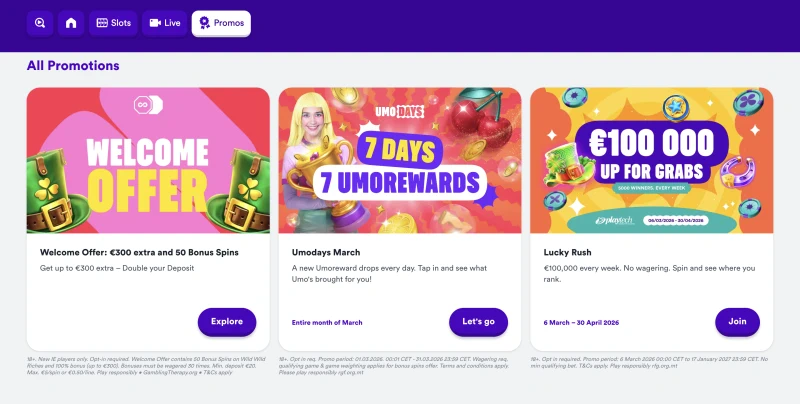This screenshot has width=800, height=404.
Task: Open the Live casino section
Action: (165, 22)
